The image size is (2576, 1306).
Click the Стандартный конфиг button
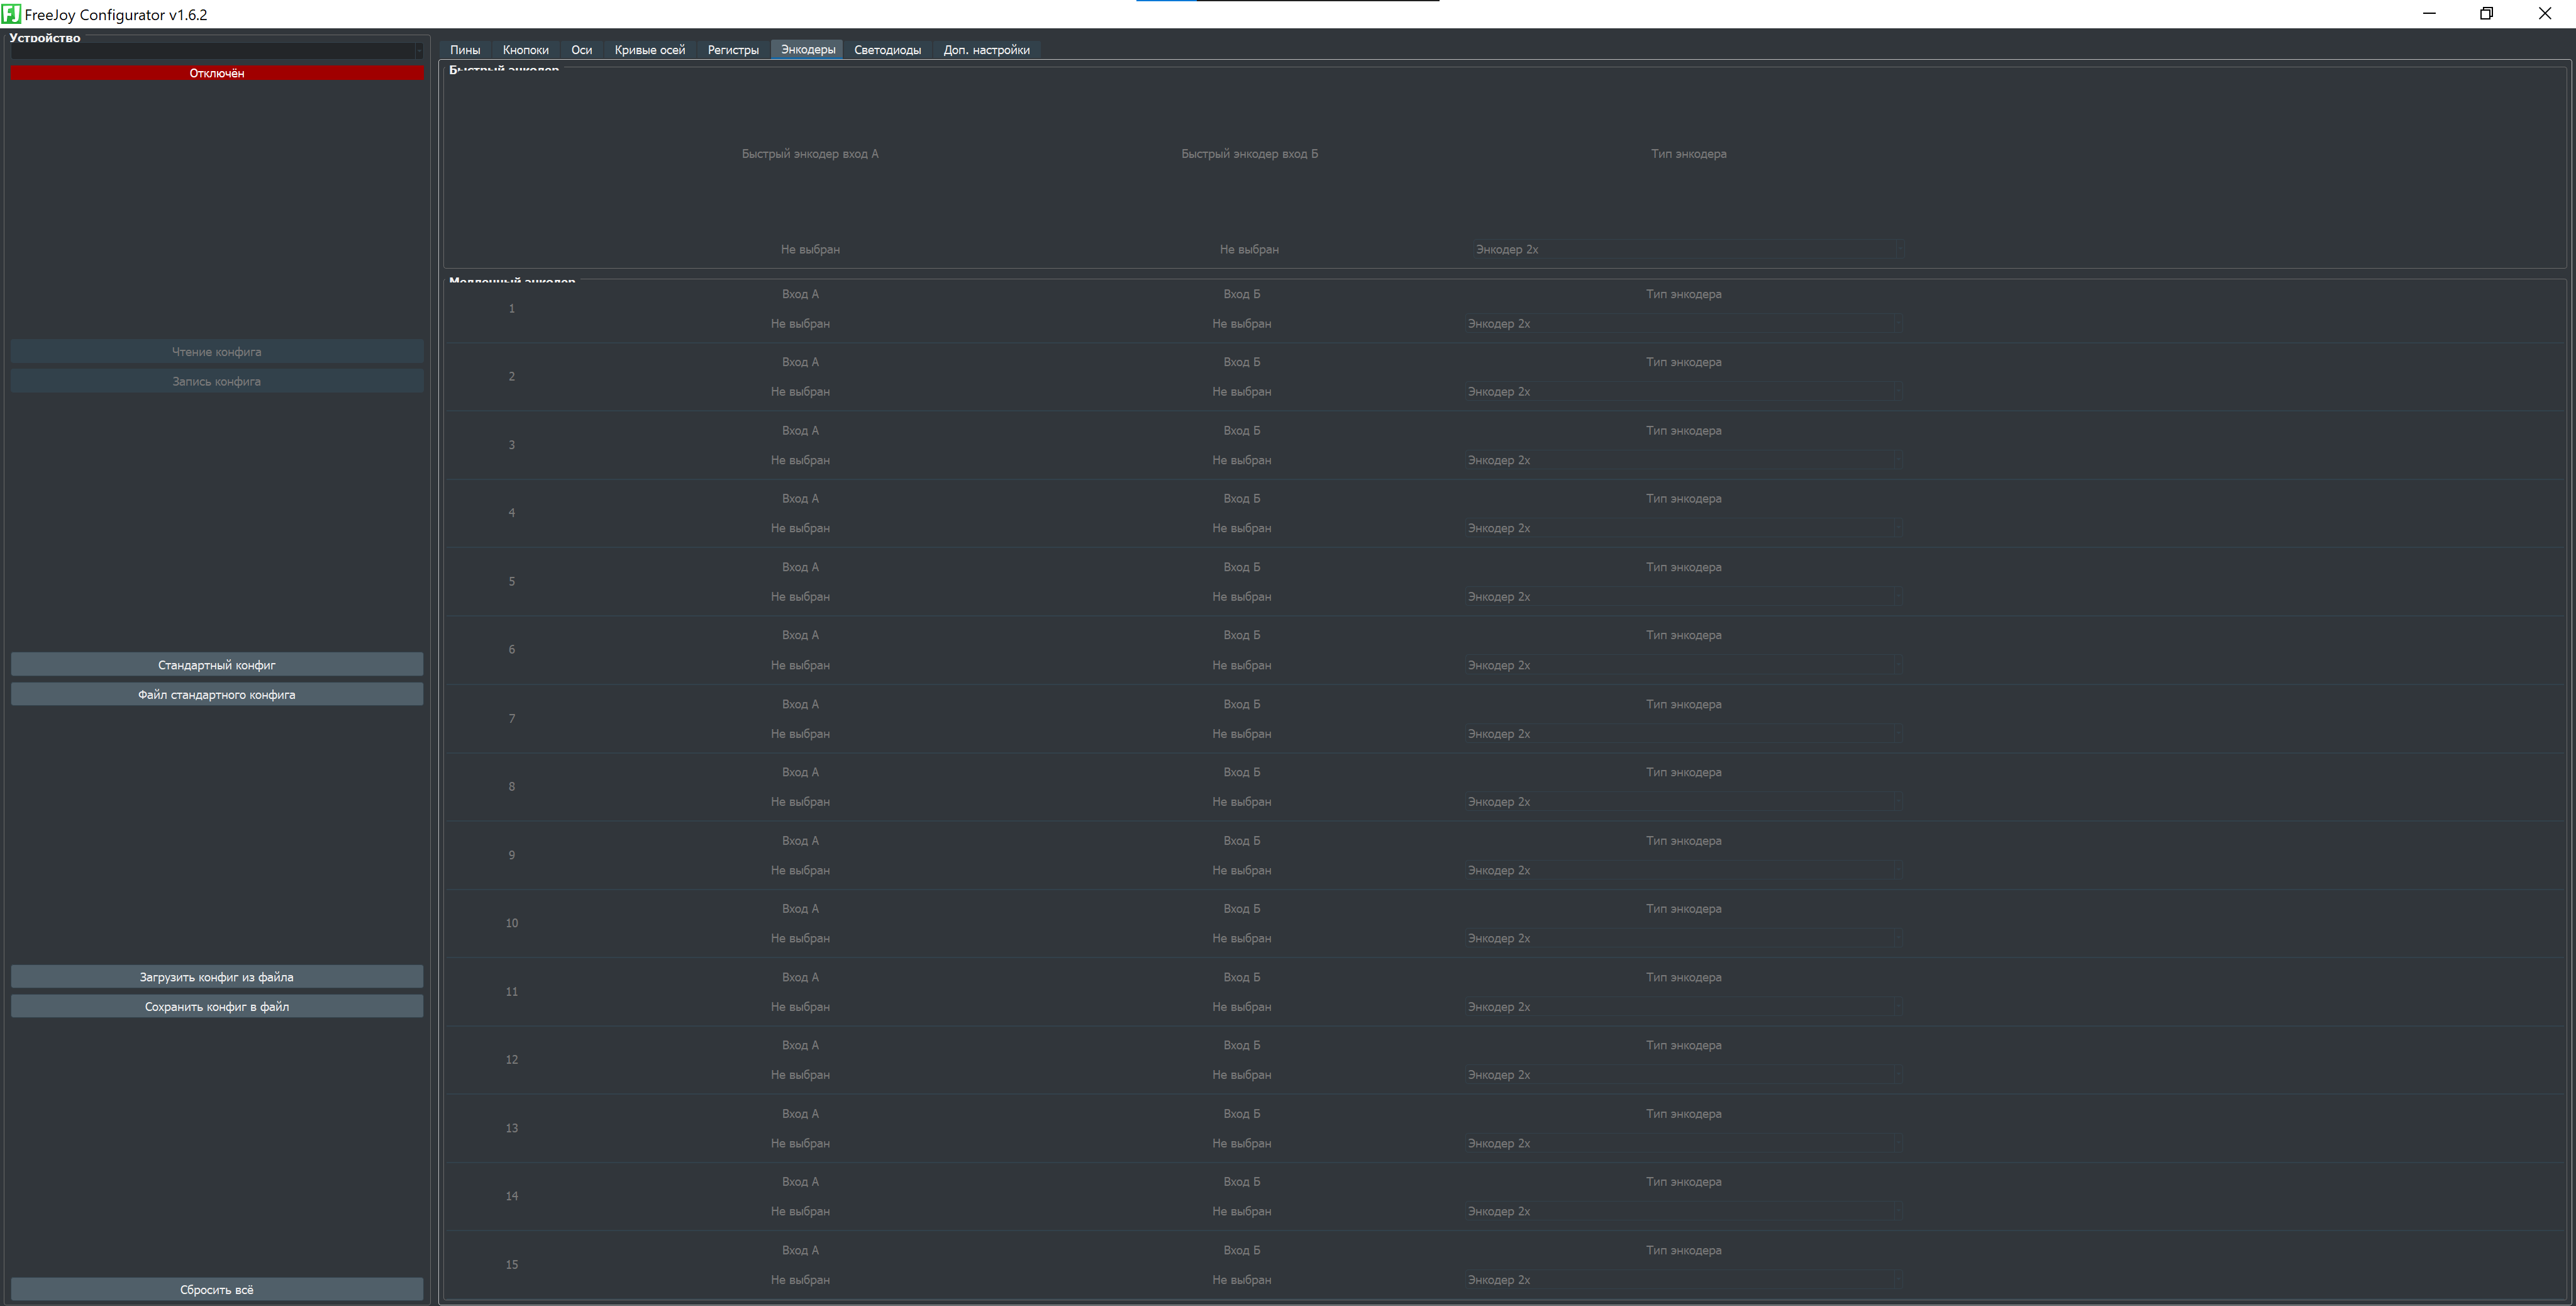point(217,665)
